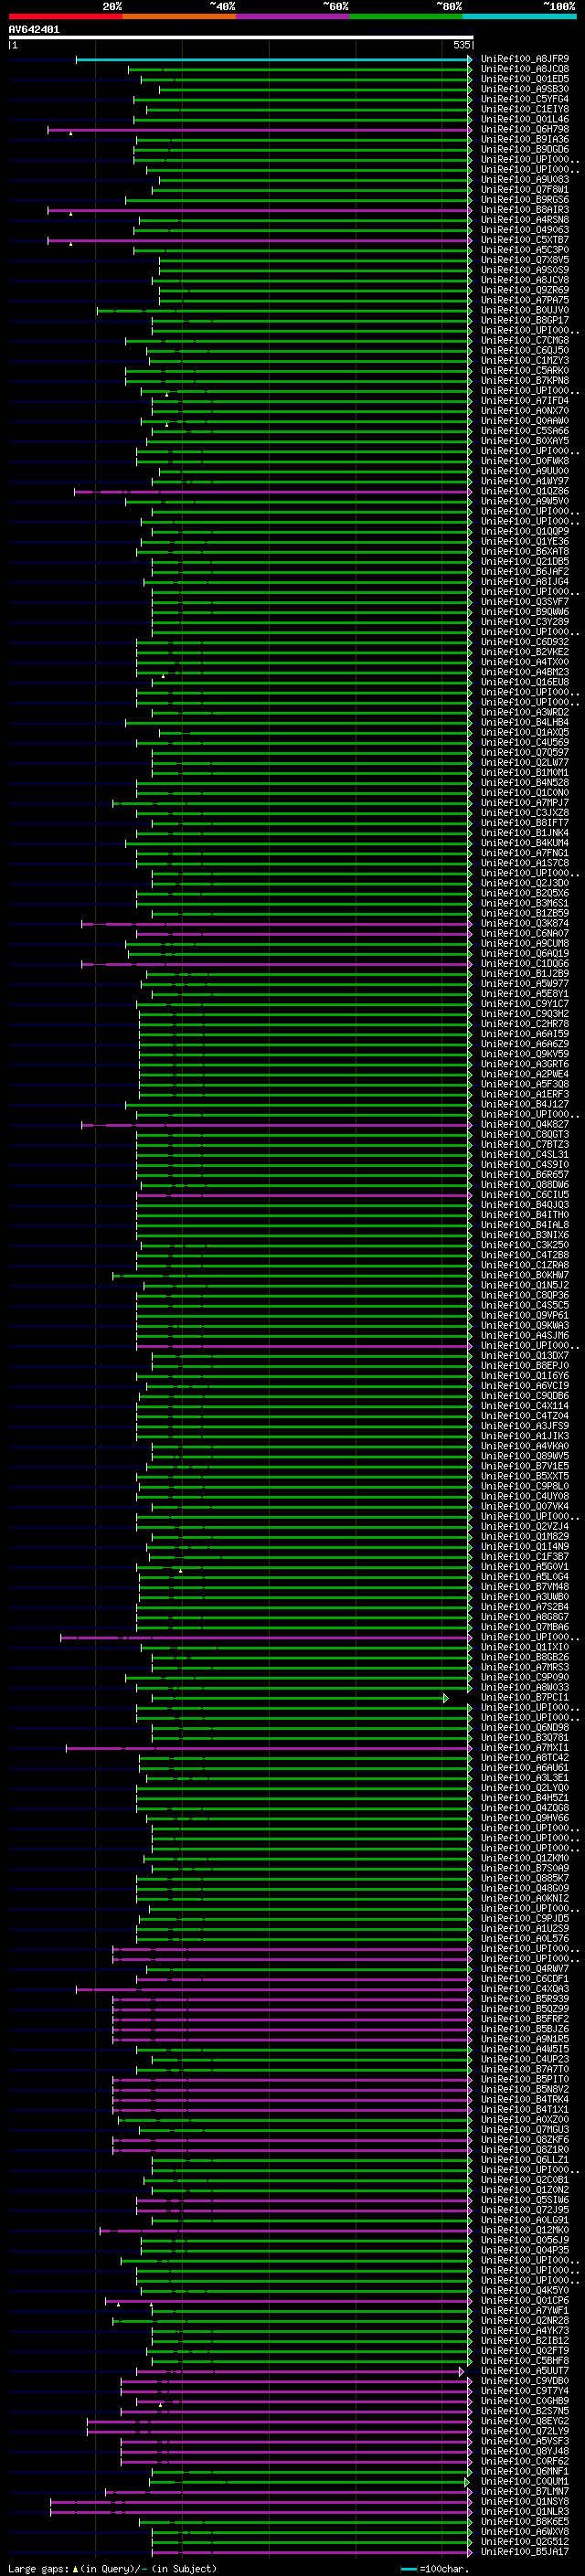Open the UniRef100_B7KPN8 hit
585x2576 pixels.
coord(525,380)
